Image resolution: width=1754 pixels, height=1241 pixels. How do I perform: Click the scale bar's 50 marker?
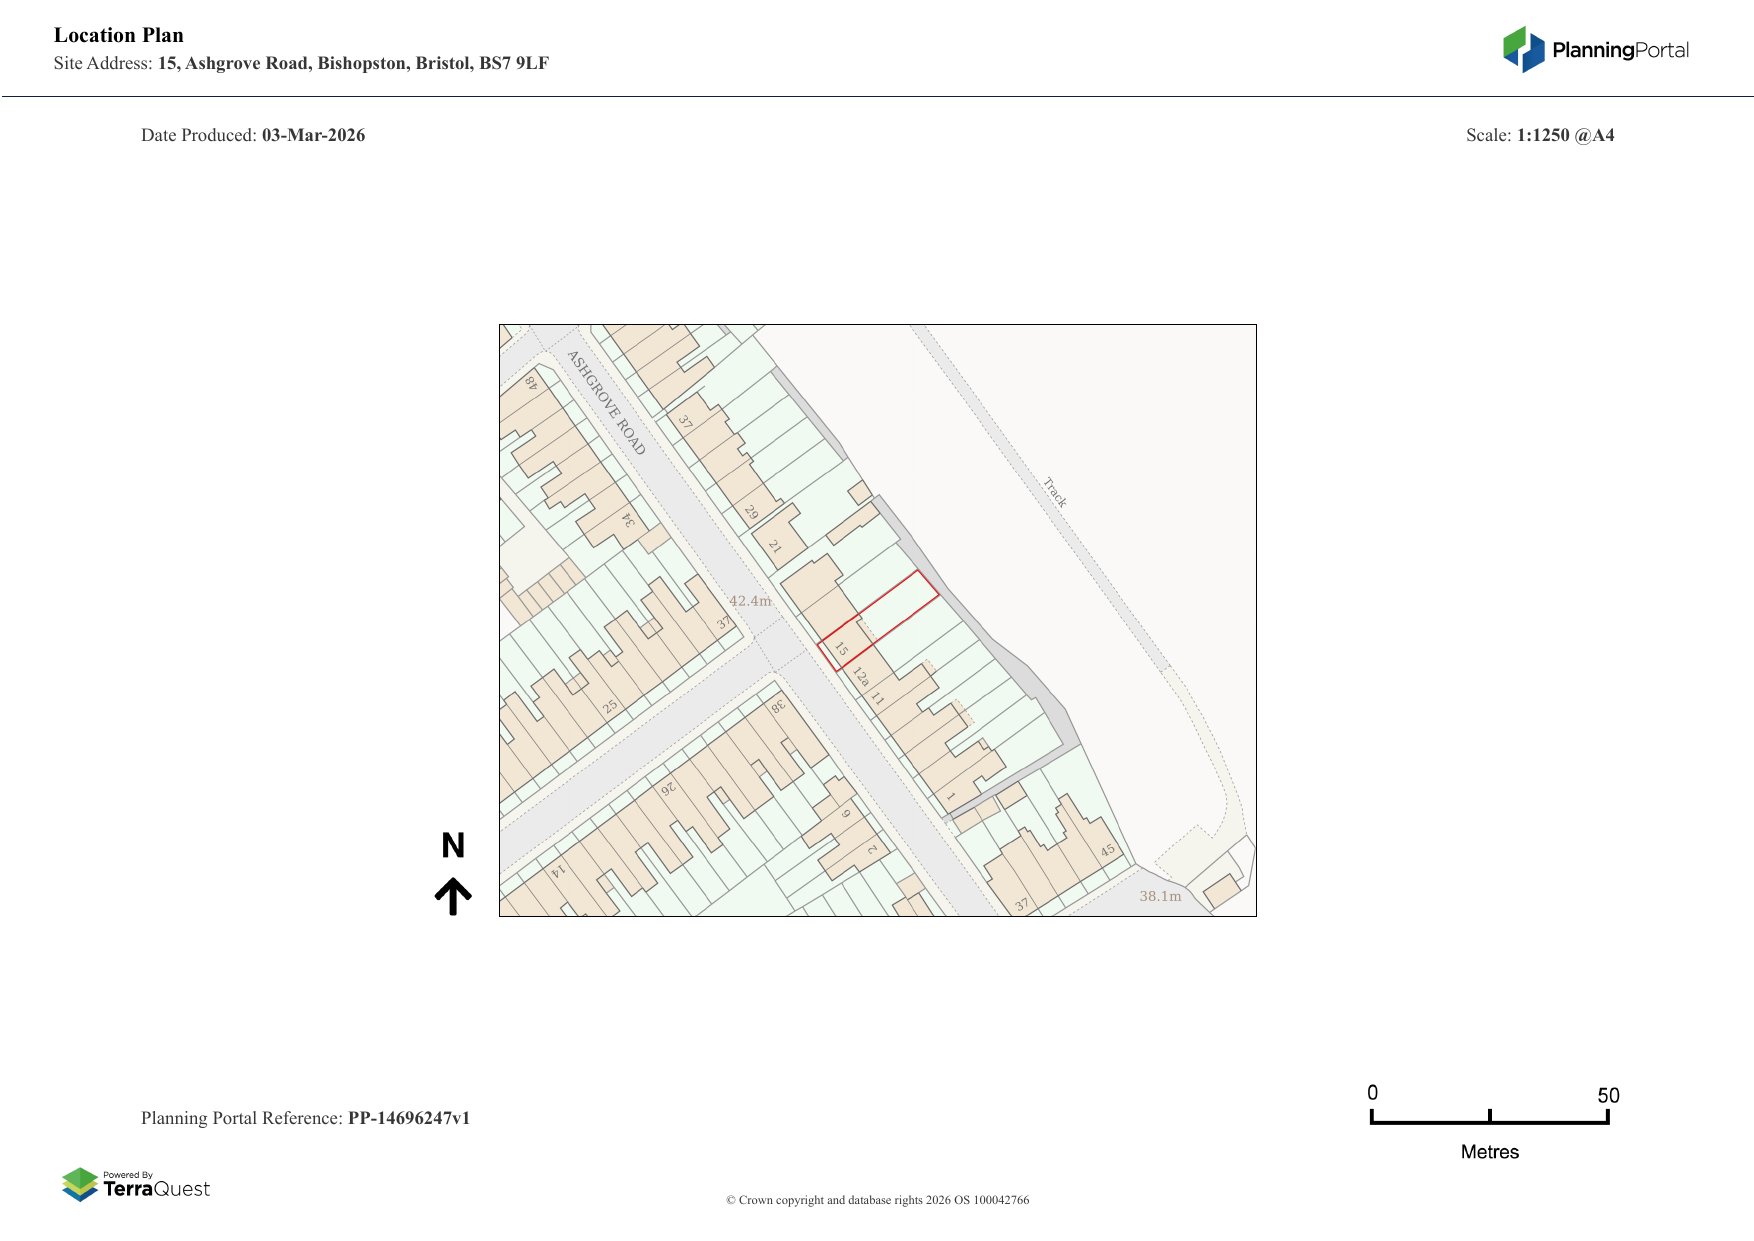1607,1095
